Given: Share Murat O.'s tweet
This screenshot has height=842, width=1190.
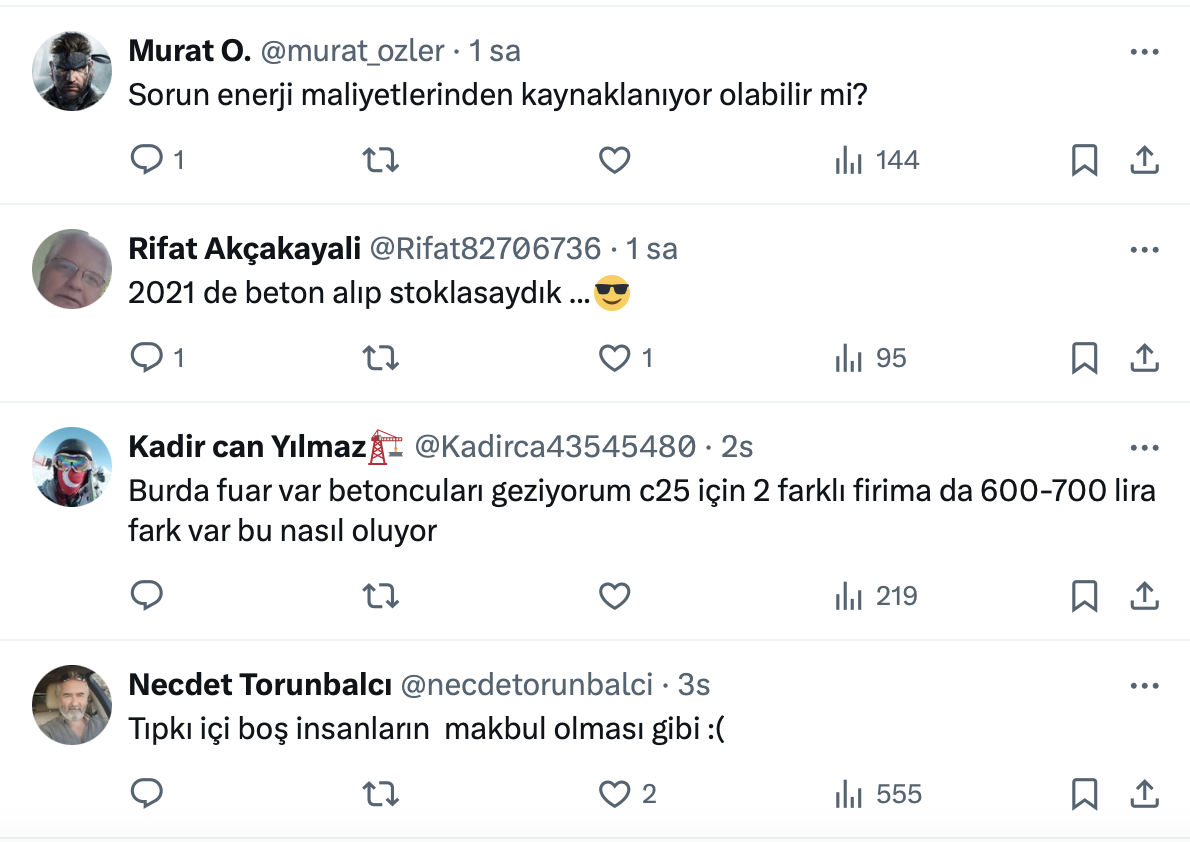Looking at the screenshot, I should tap(1144, 160).
